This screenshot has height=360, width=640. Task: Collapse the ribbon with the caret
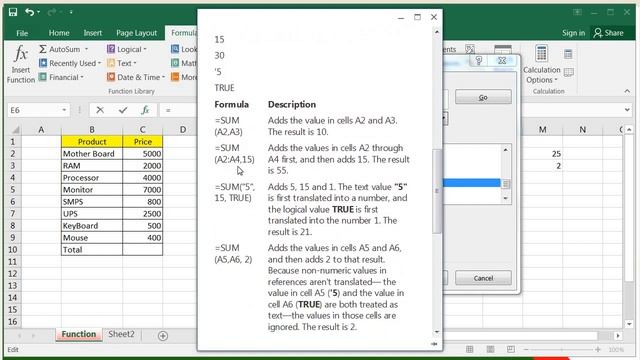[627, 91]
